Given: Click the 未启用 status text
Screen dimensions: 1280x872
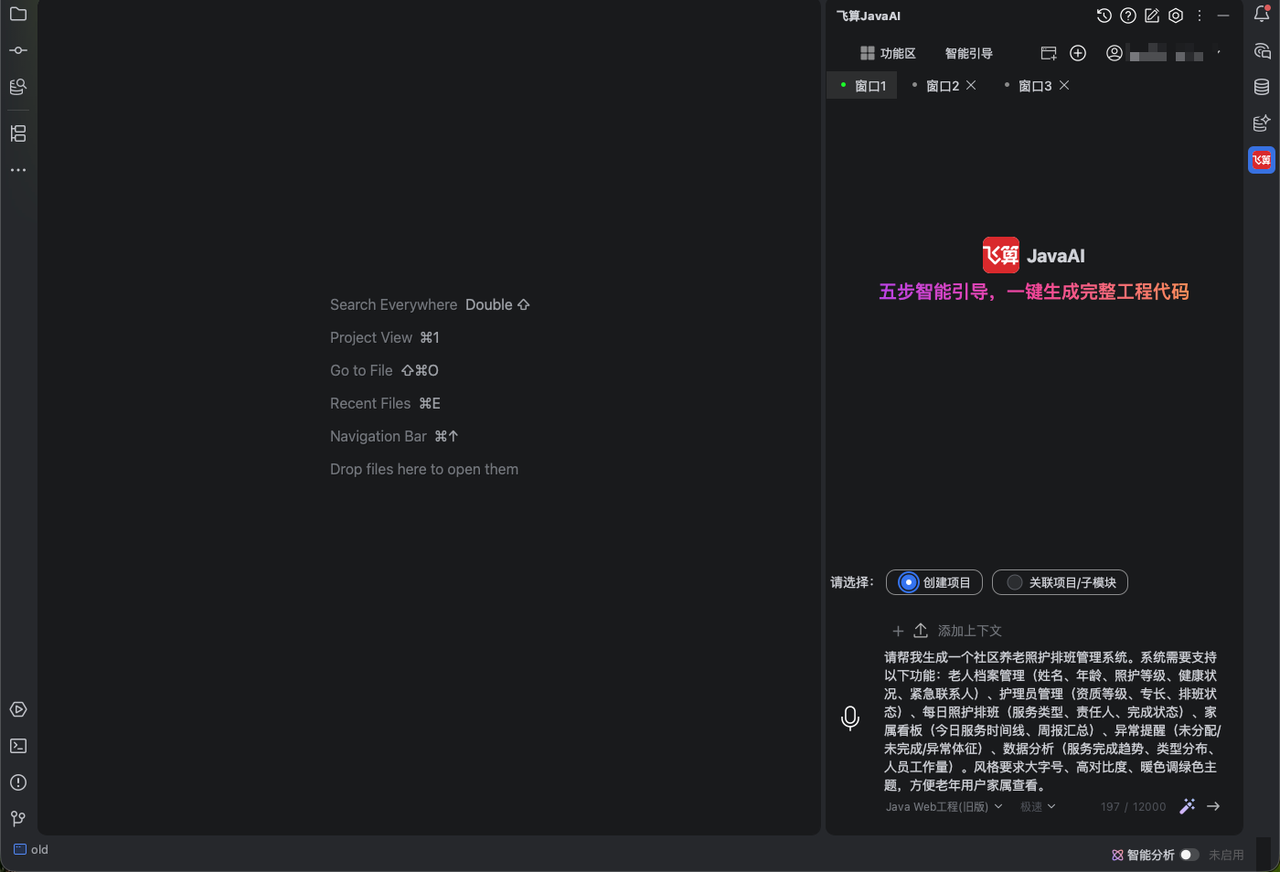Looking at the screenshot, I should coord(1226,855).
